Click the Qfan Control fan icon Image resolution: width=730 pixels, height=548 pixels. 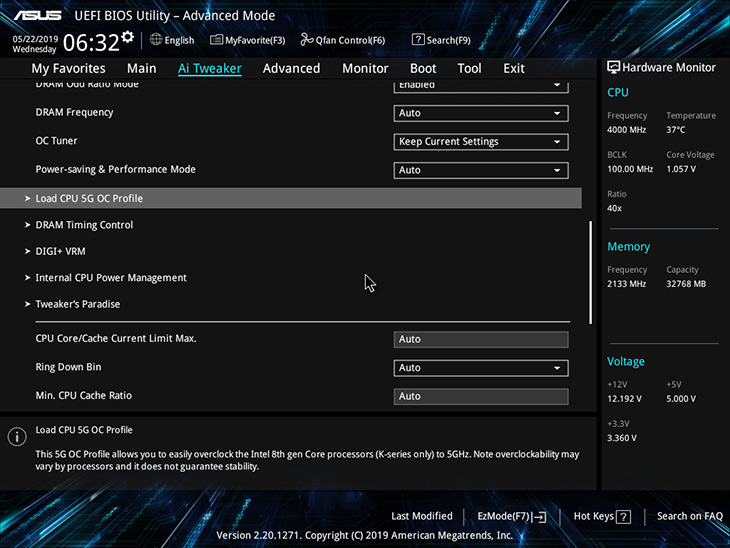tap(306, 40)
